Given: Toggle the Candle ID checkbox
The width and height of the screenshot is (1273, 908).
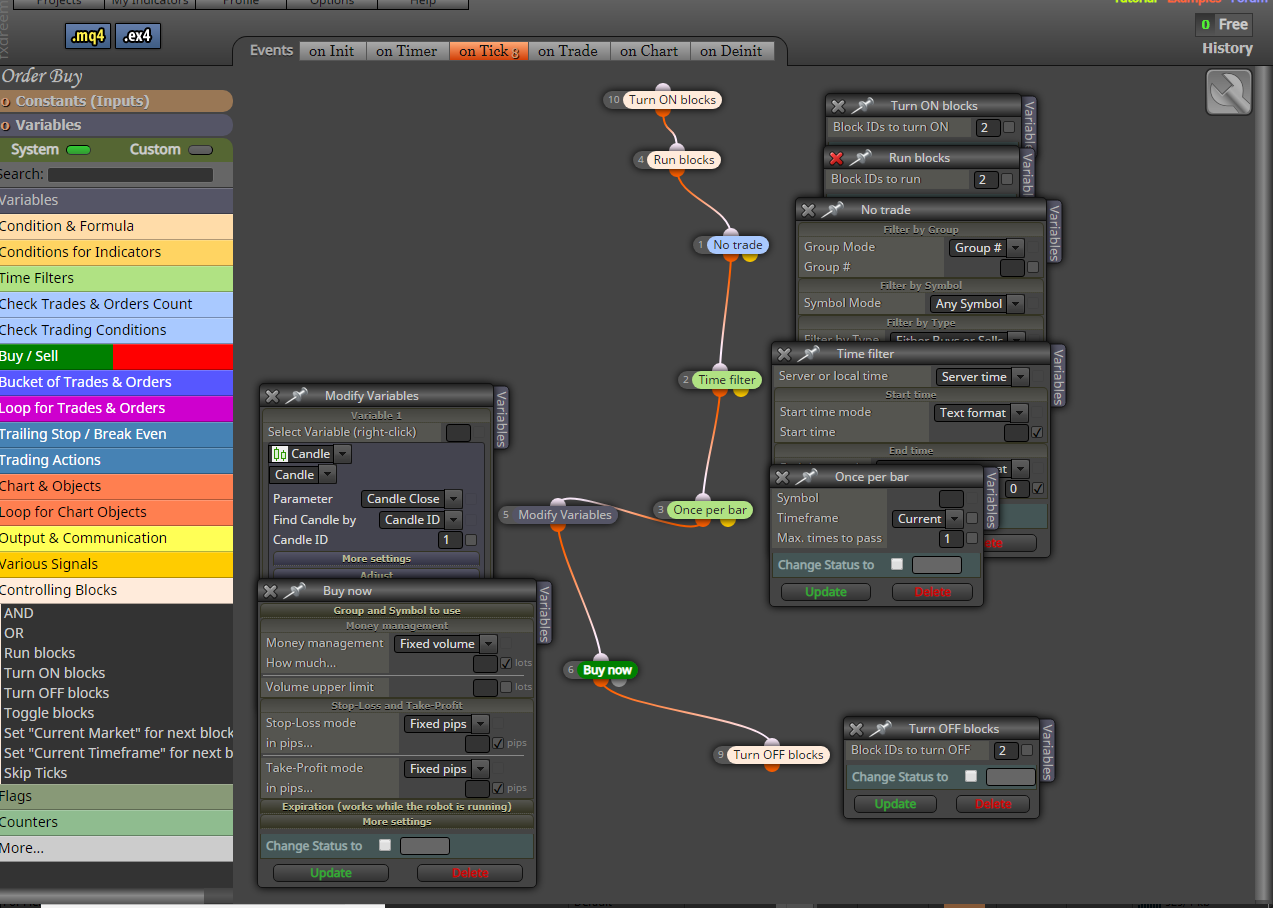Looking at the screenshot, I should tap(471, 539).
